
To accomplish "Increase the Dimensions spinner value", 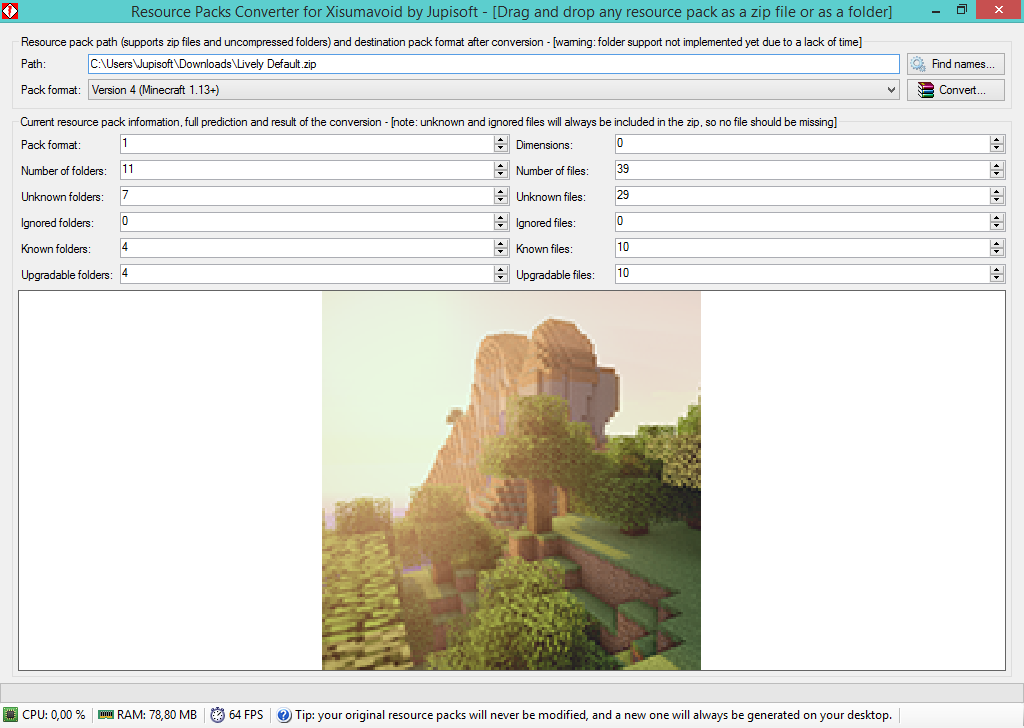I will 997,140.
